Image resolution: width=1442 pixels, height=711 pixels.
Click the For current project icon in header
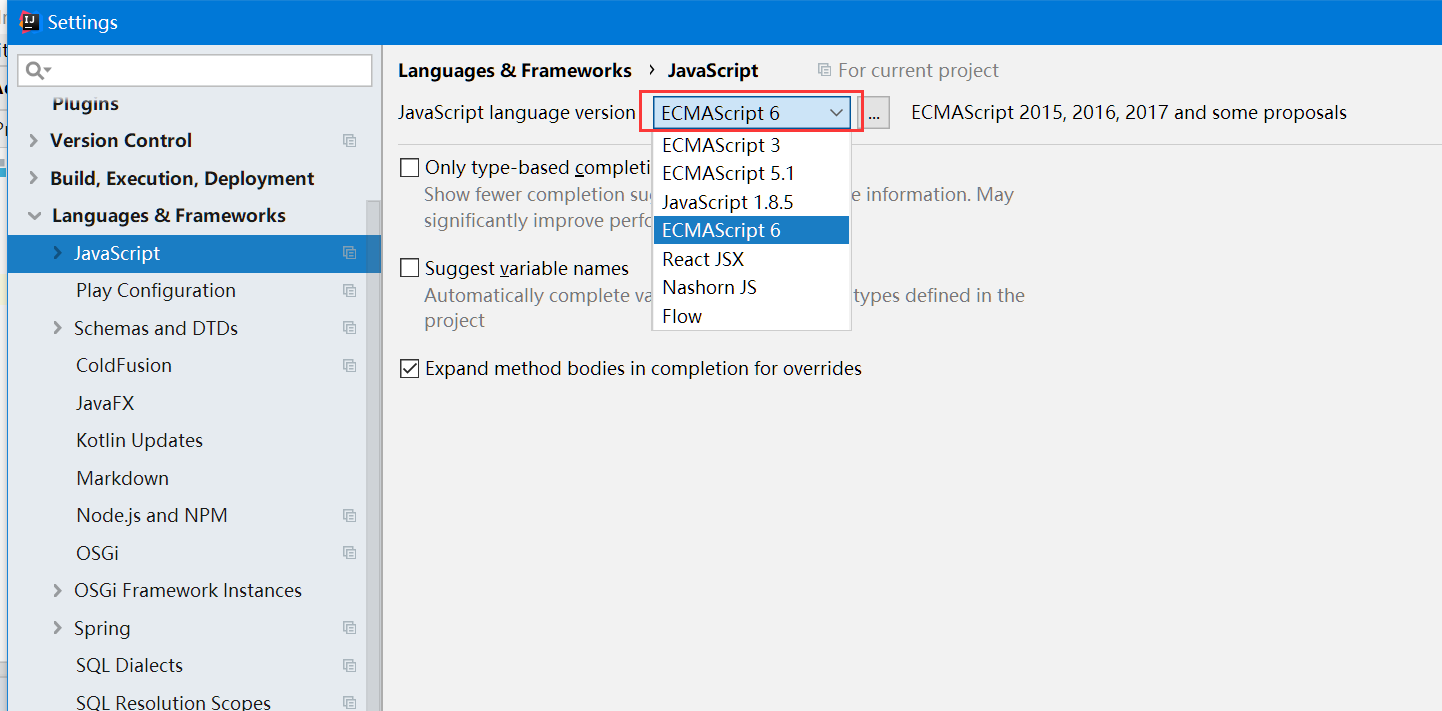[x=824, y=70]
